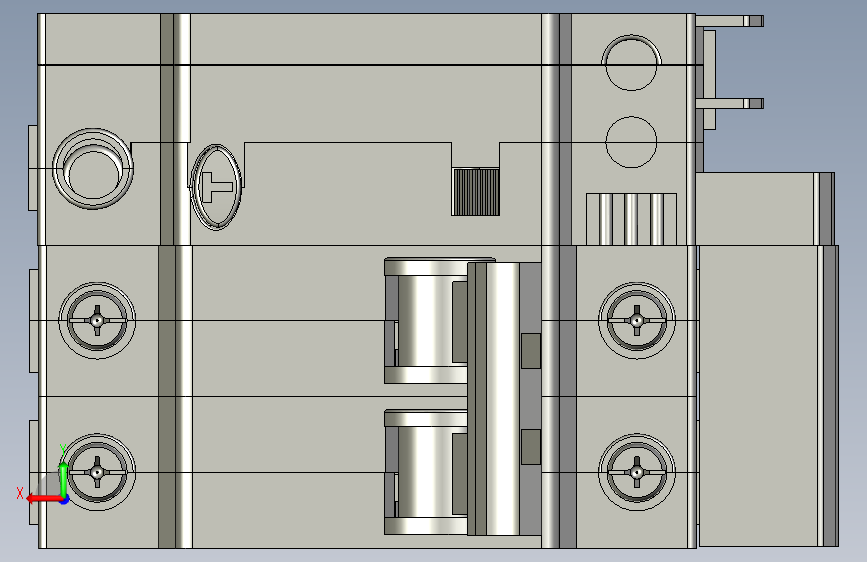Click the green Y axis arrow of the triad

64,478
